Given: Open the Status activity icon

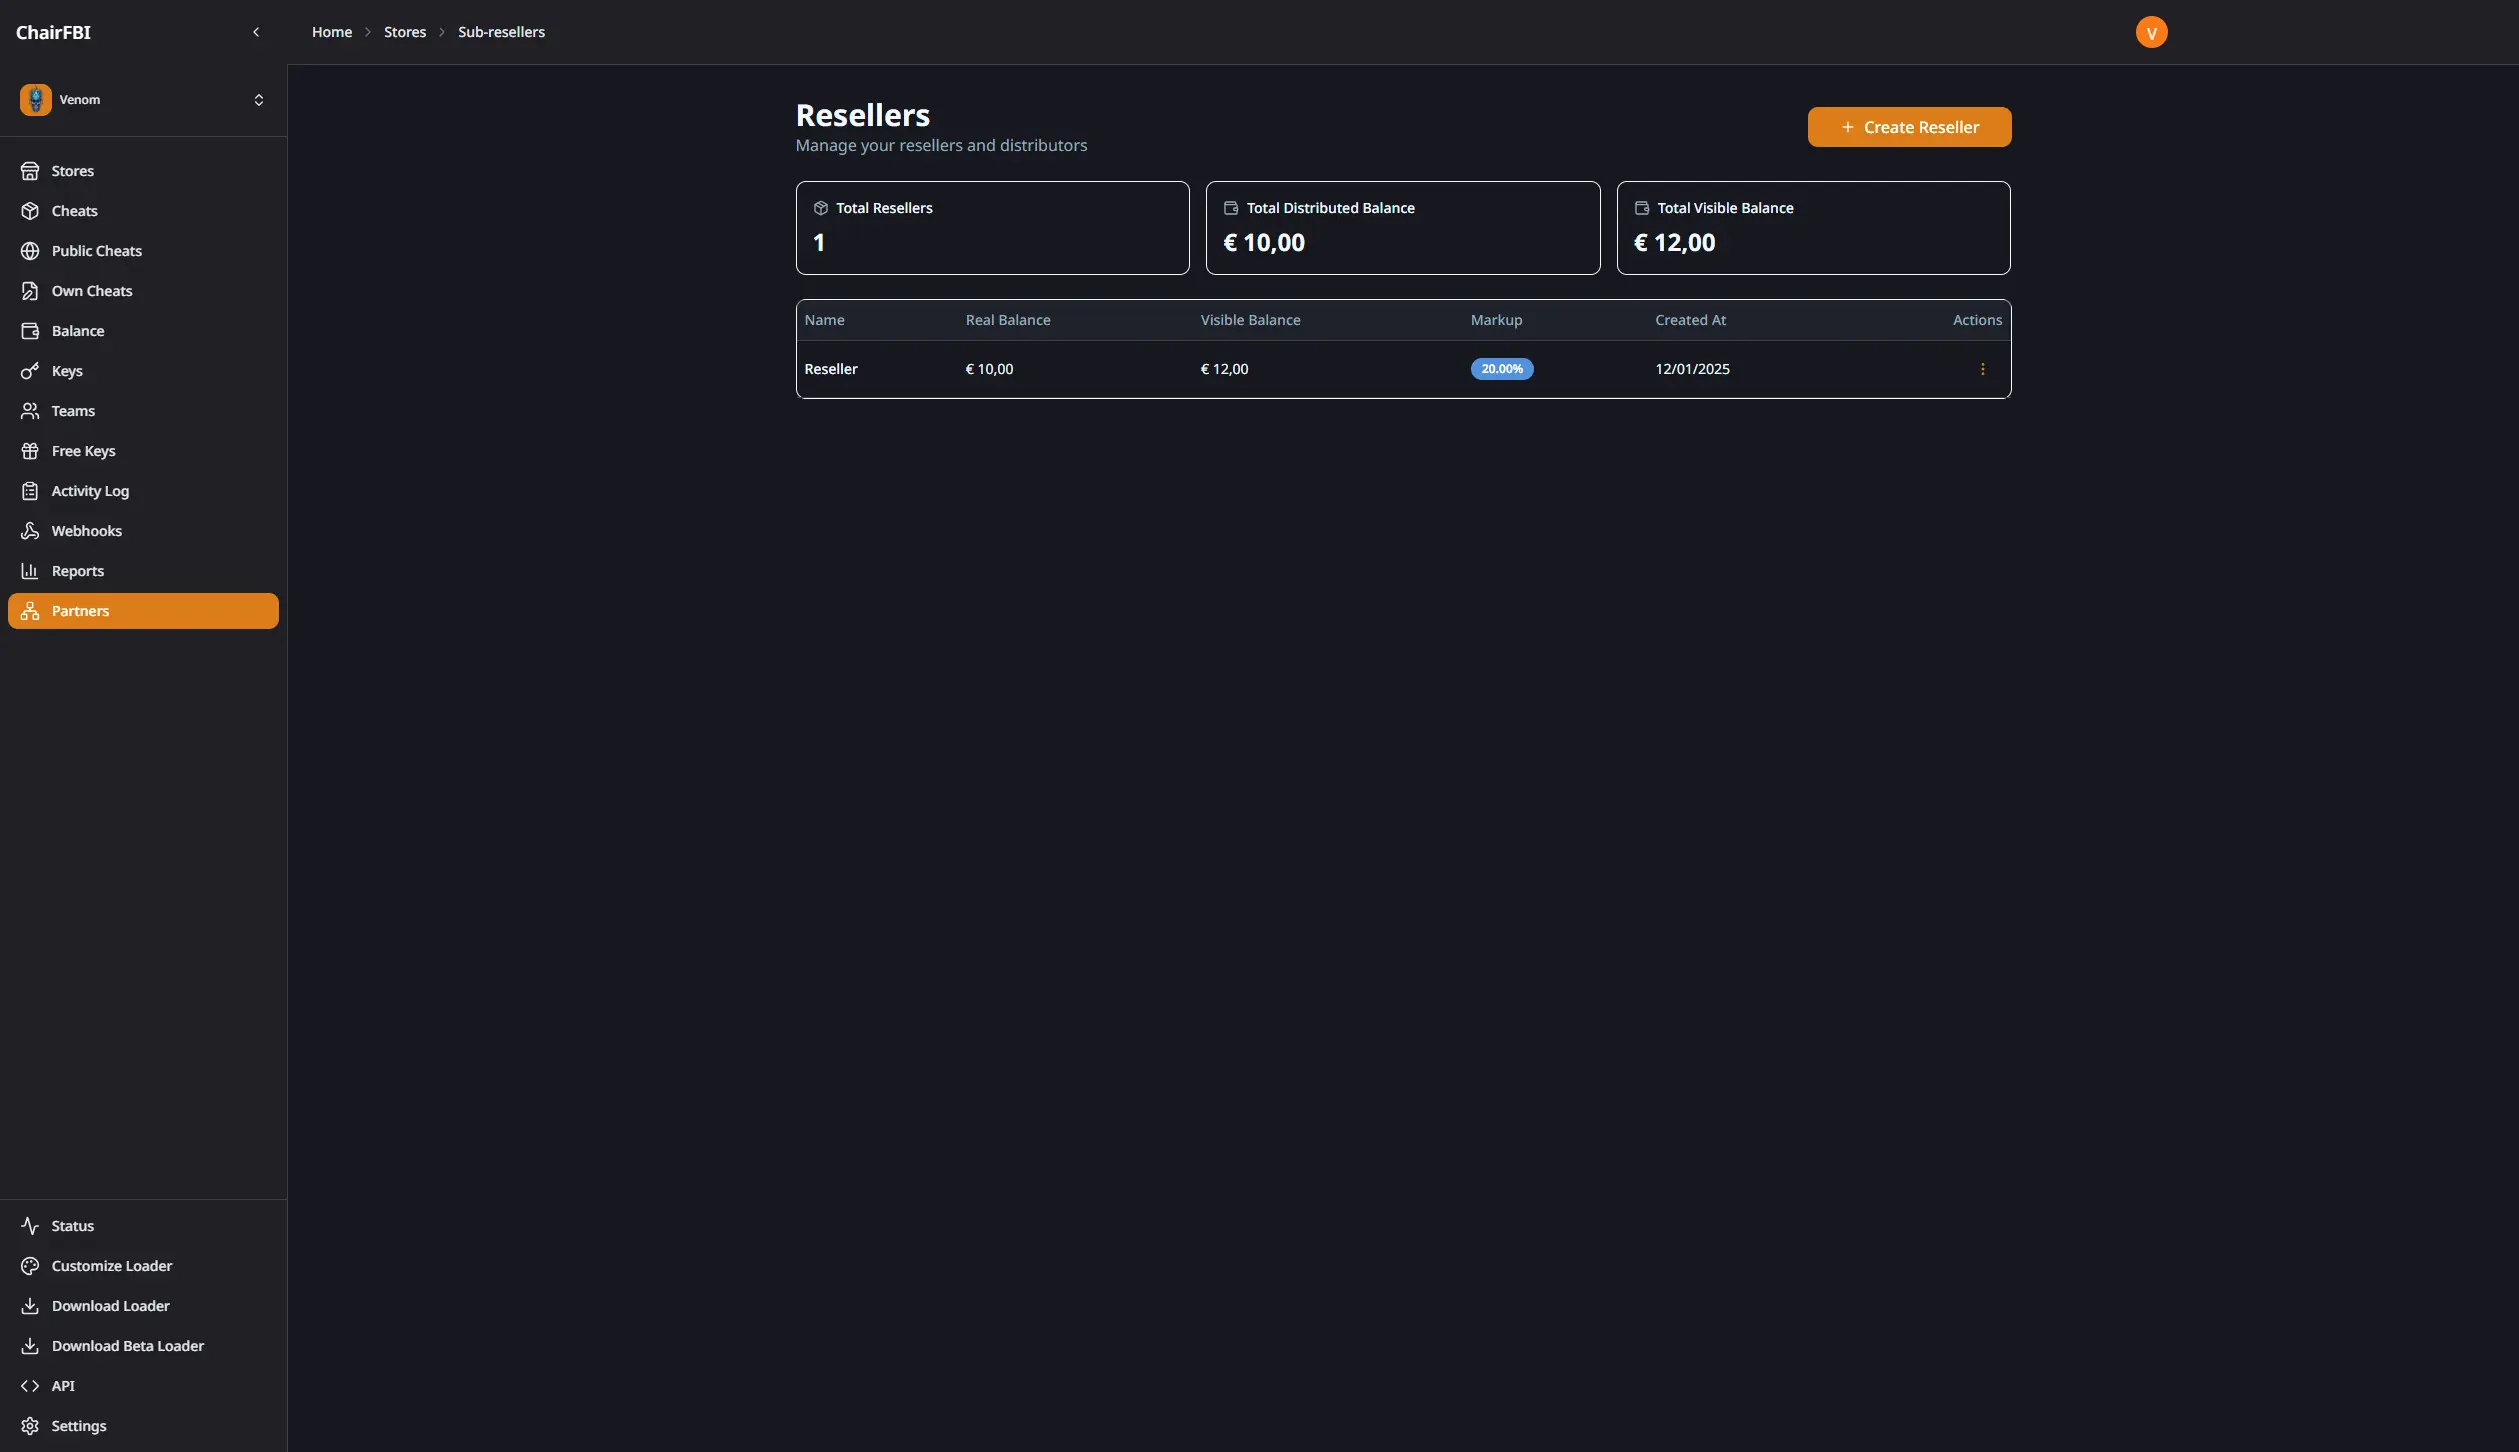Looking at the screenshot, I should [x=31, y=1225].
